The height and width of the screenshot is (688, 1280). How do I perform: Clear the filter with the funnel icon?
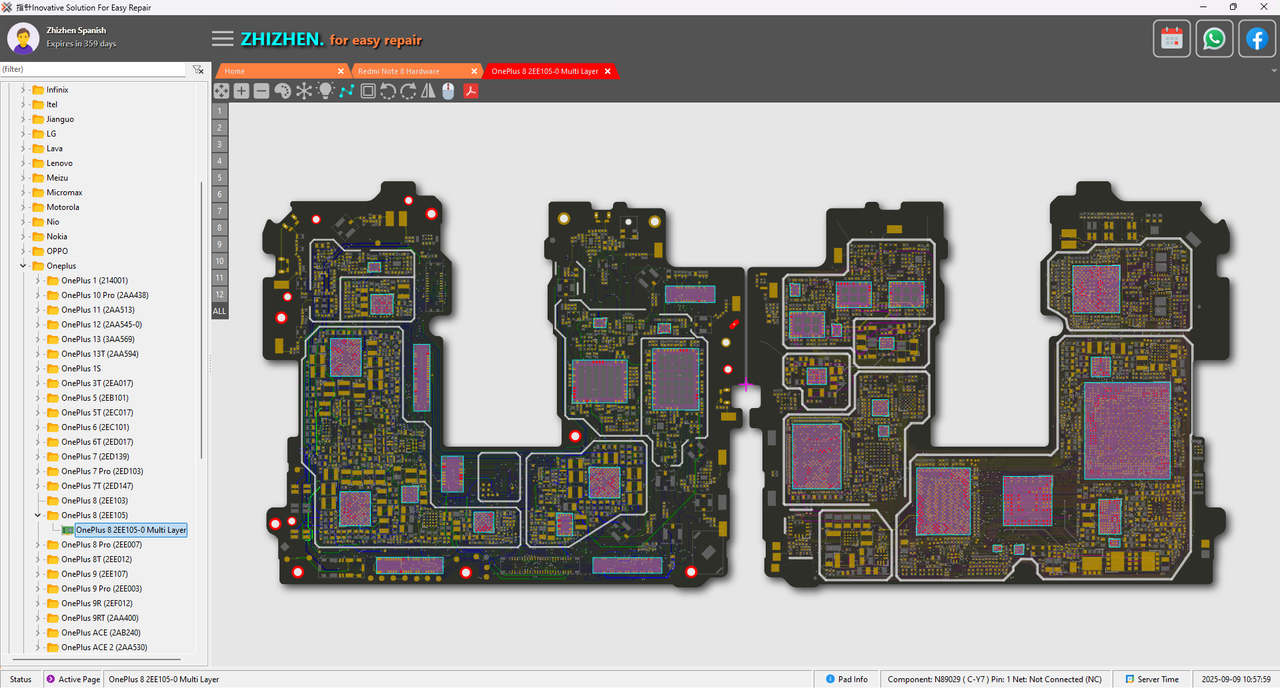coord(198,70)
